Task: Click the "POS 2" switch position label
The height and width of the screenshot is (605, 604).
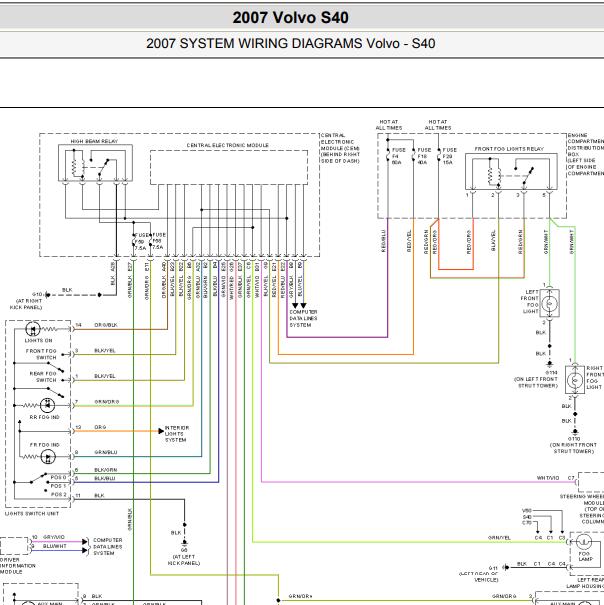Action: point(59,495)
